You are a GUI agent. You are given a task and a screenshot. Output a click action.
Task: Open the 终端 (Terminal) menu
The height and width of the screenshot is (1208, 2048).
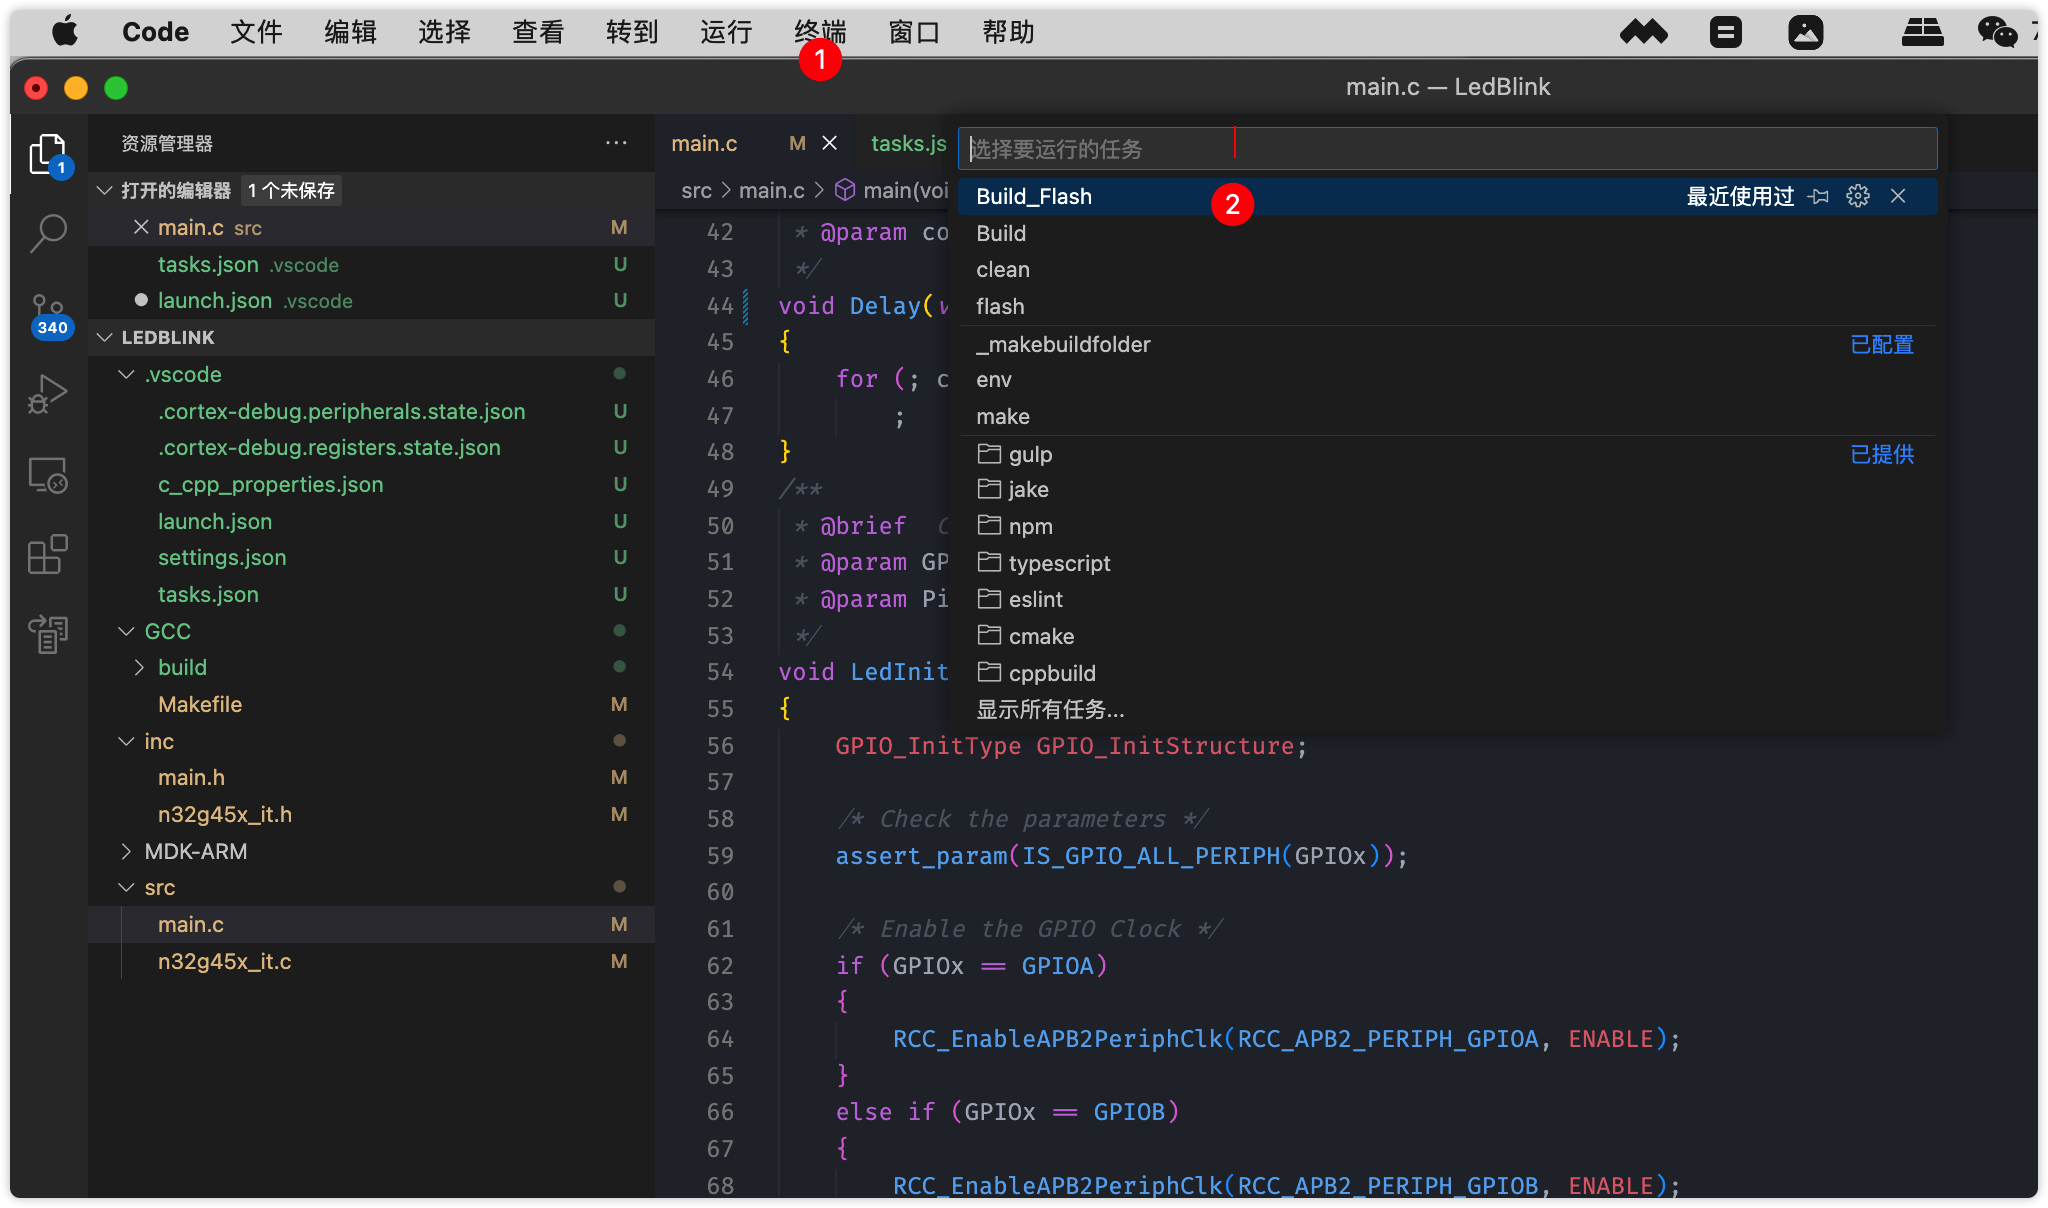tap(820, 32)
